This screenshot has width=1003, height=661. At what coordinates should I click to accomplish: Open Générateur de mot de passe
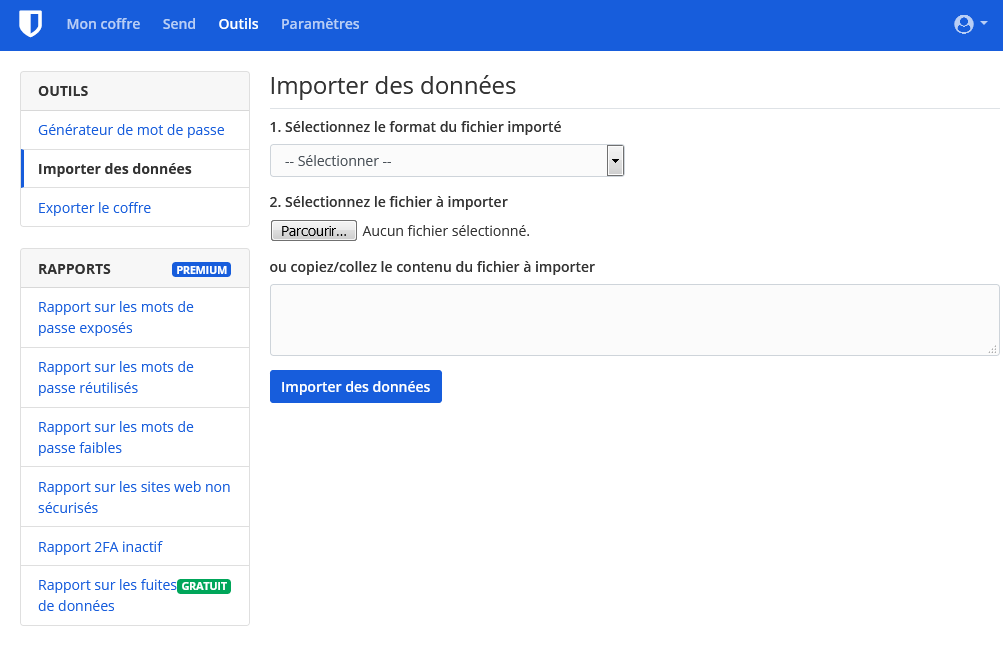131,130
